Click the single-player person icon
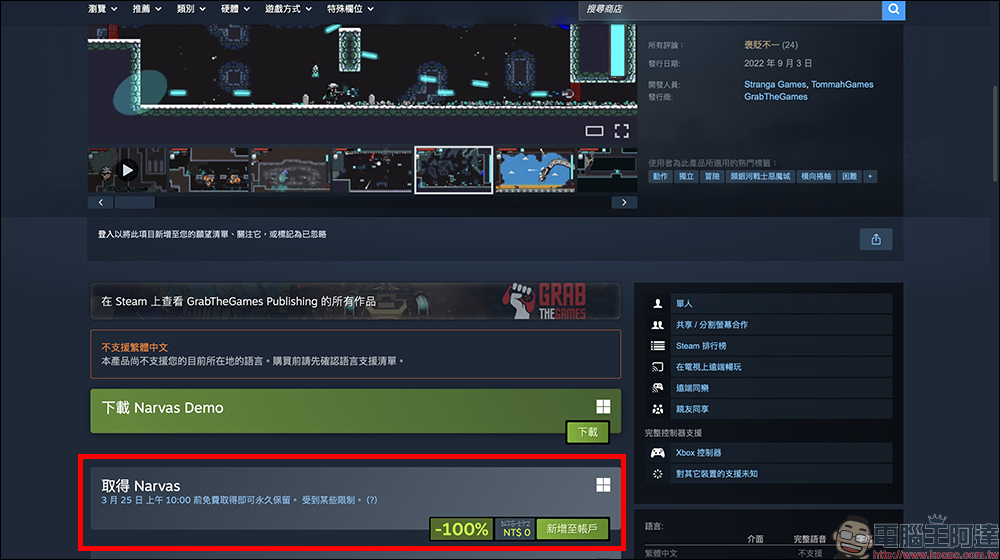 658,304
